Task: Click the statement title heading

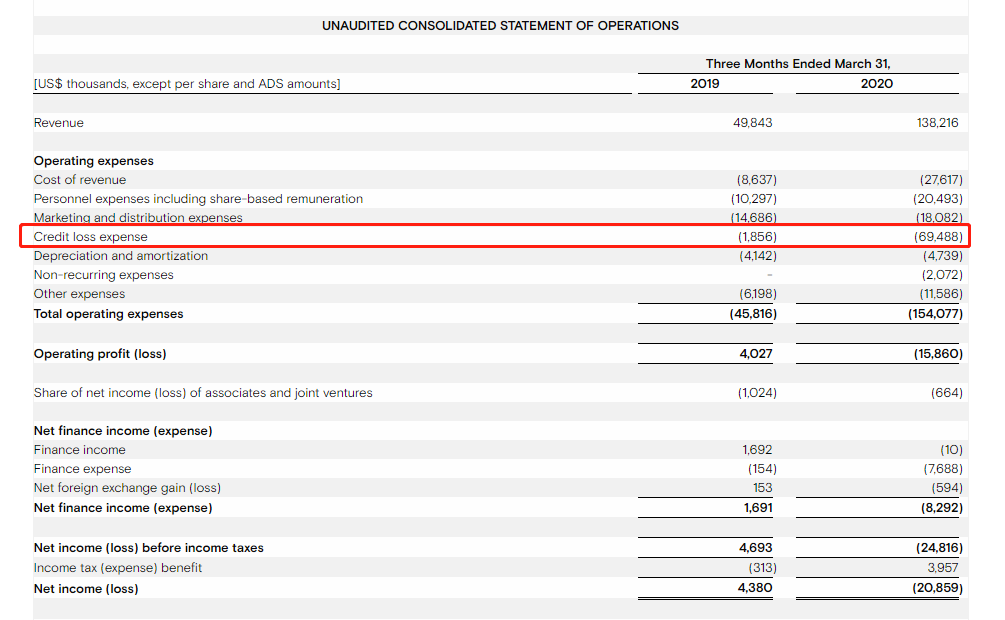Action: click(x=500, y=25)
